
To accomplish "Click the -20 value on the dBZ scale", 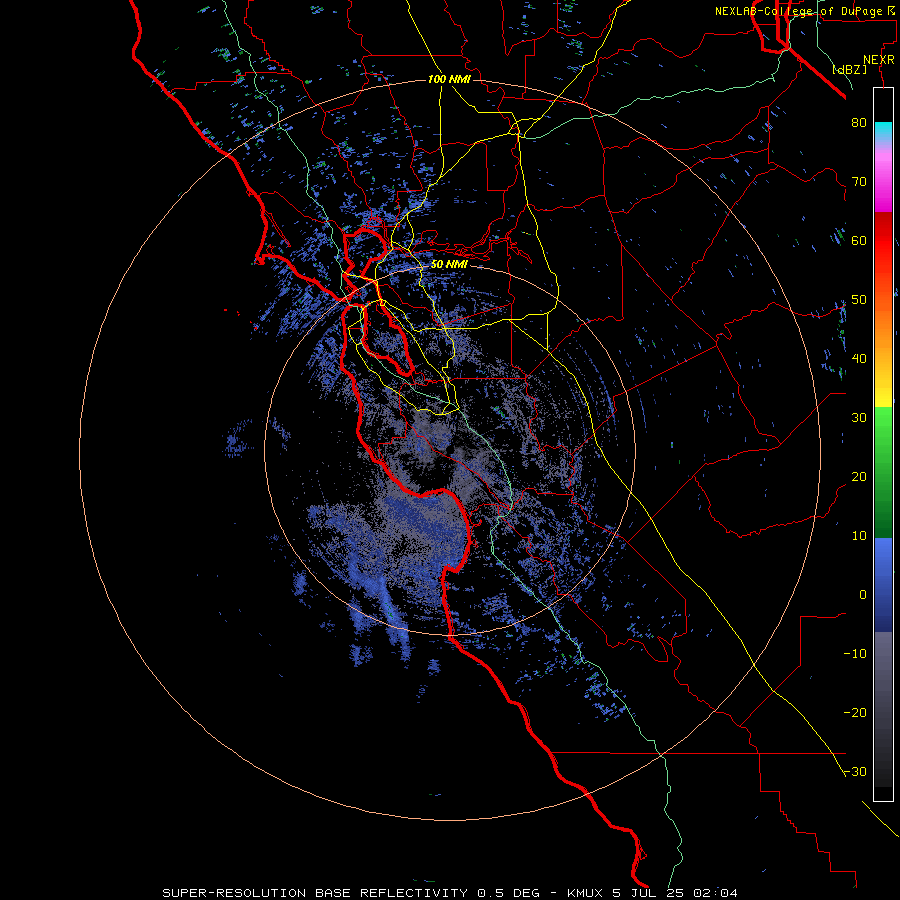I will (855, 713).
